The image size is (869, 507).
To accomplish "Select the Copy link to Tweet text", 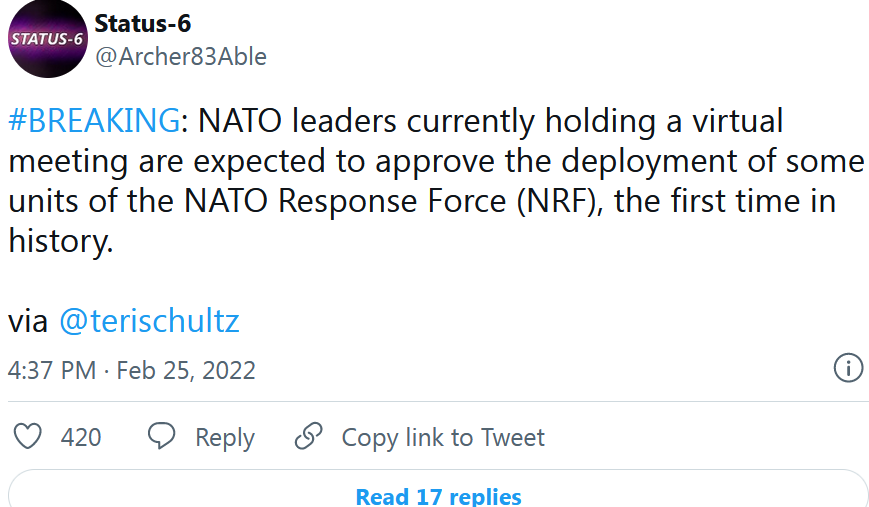I will point(443,438).
